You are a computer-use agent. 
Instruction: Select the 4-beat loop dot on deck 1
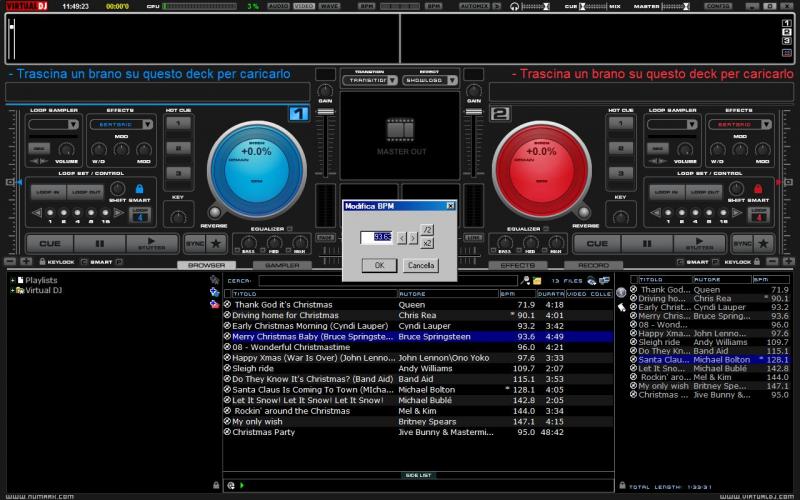78,213
